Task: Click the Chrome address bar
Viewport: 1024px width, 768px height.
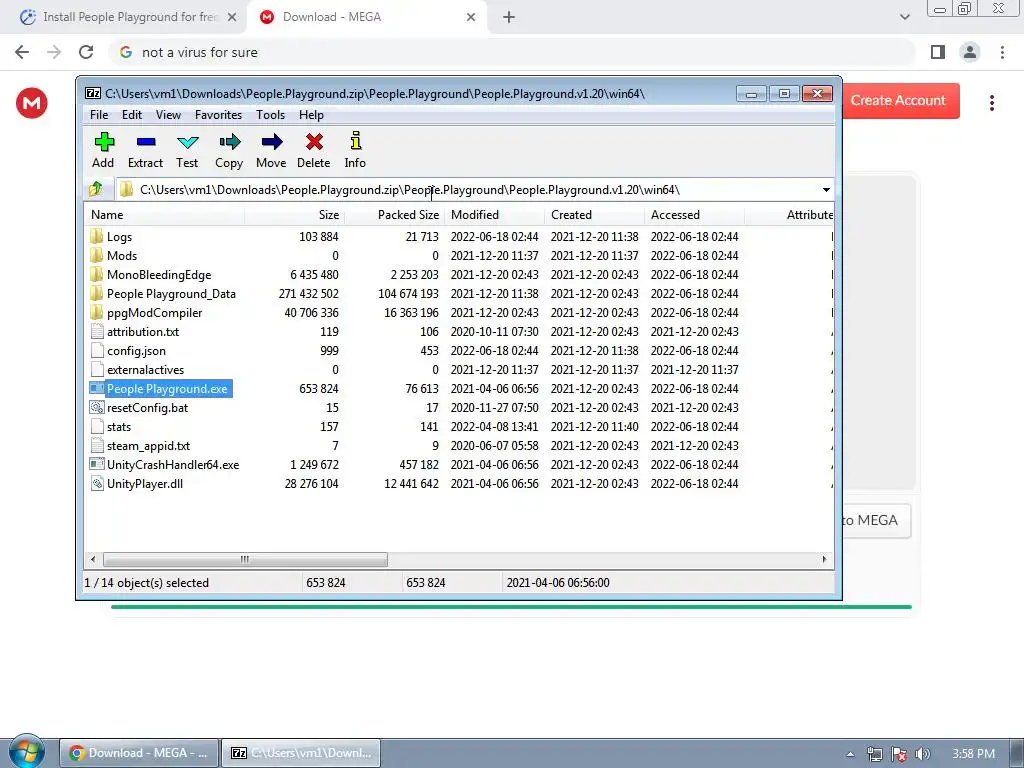Action: point(513,52)
